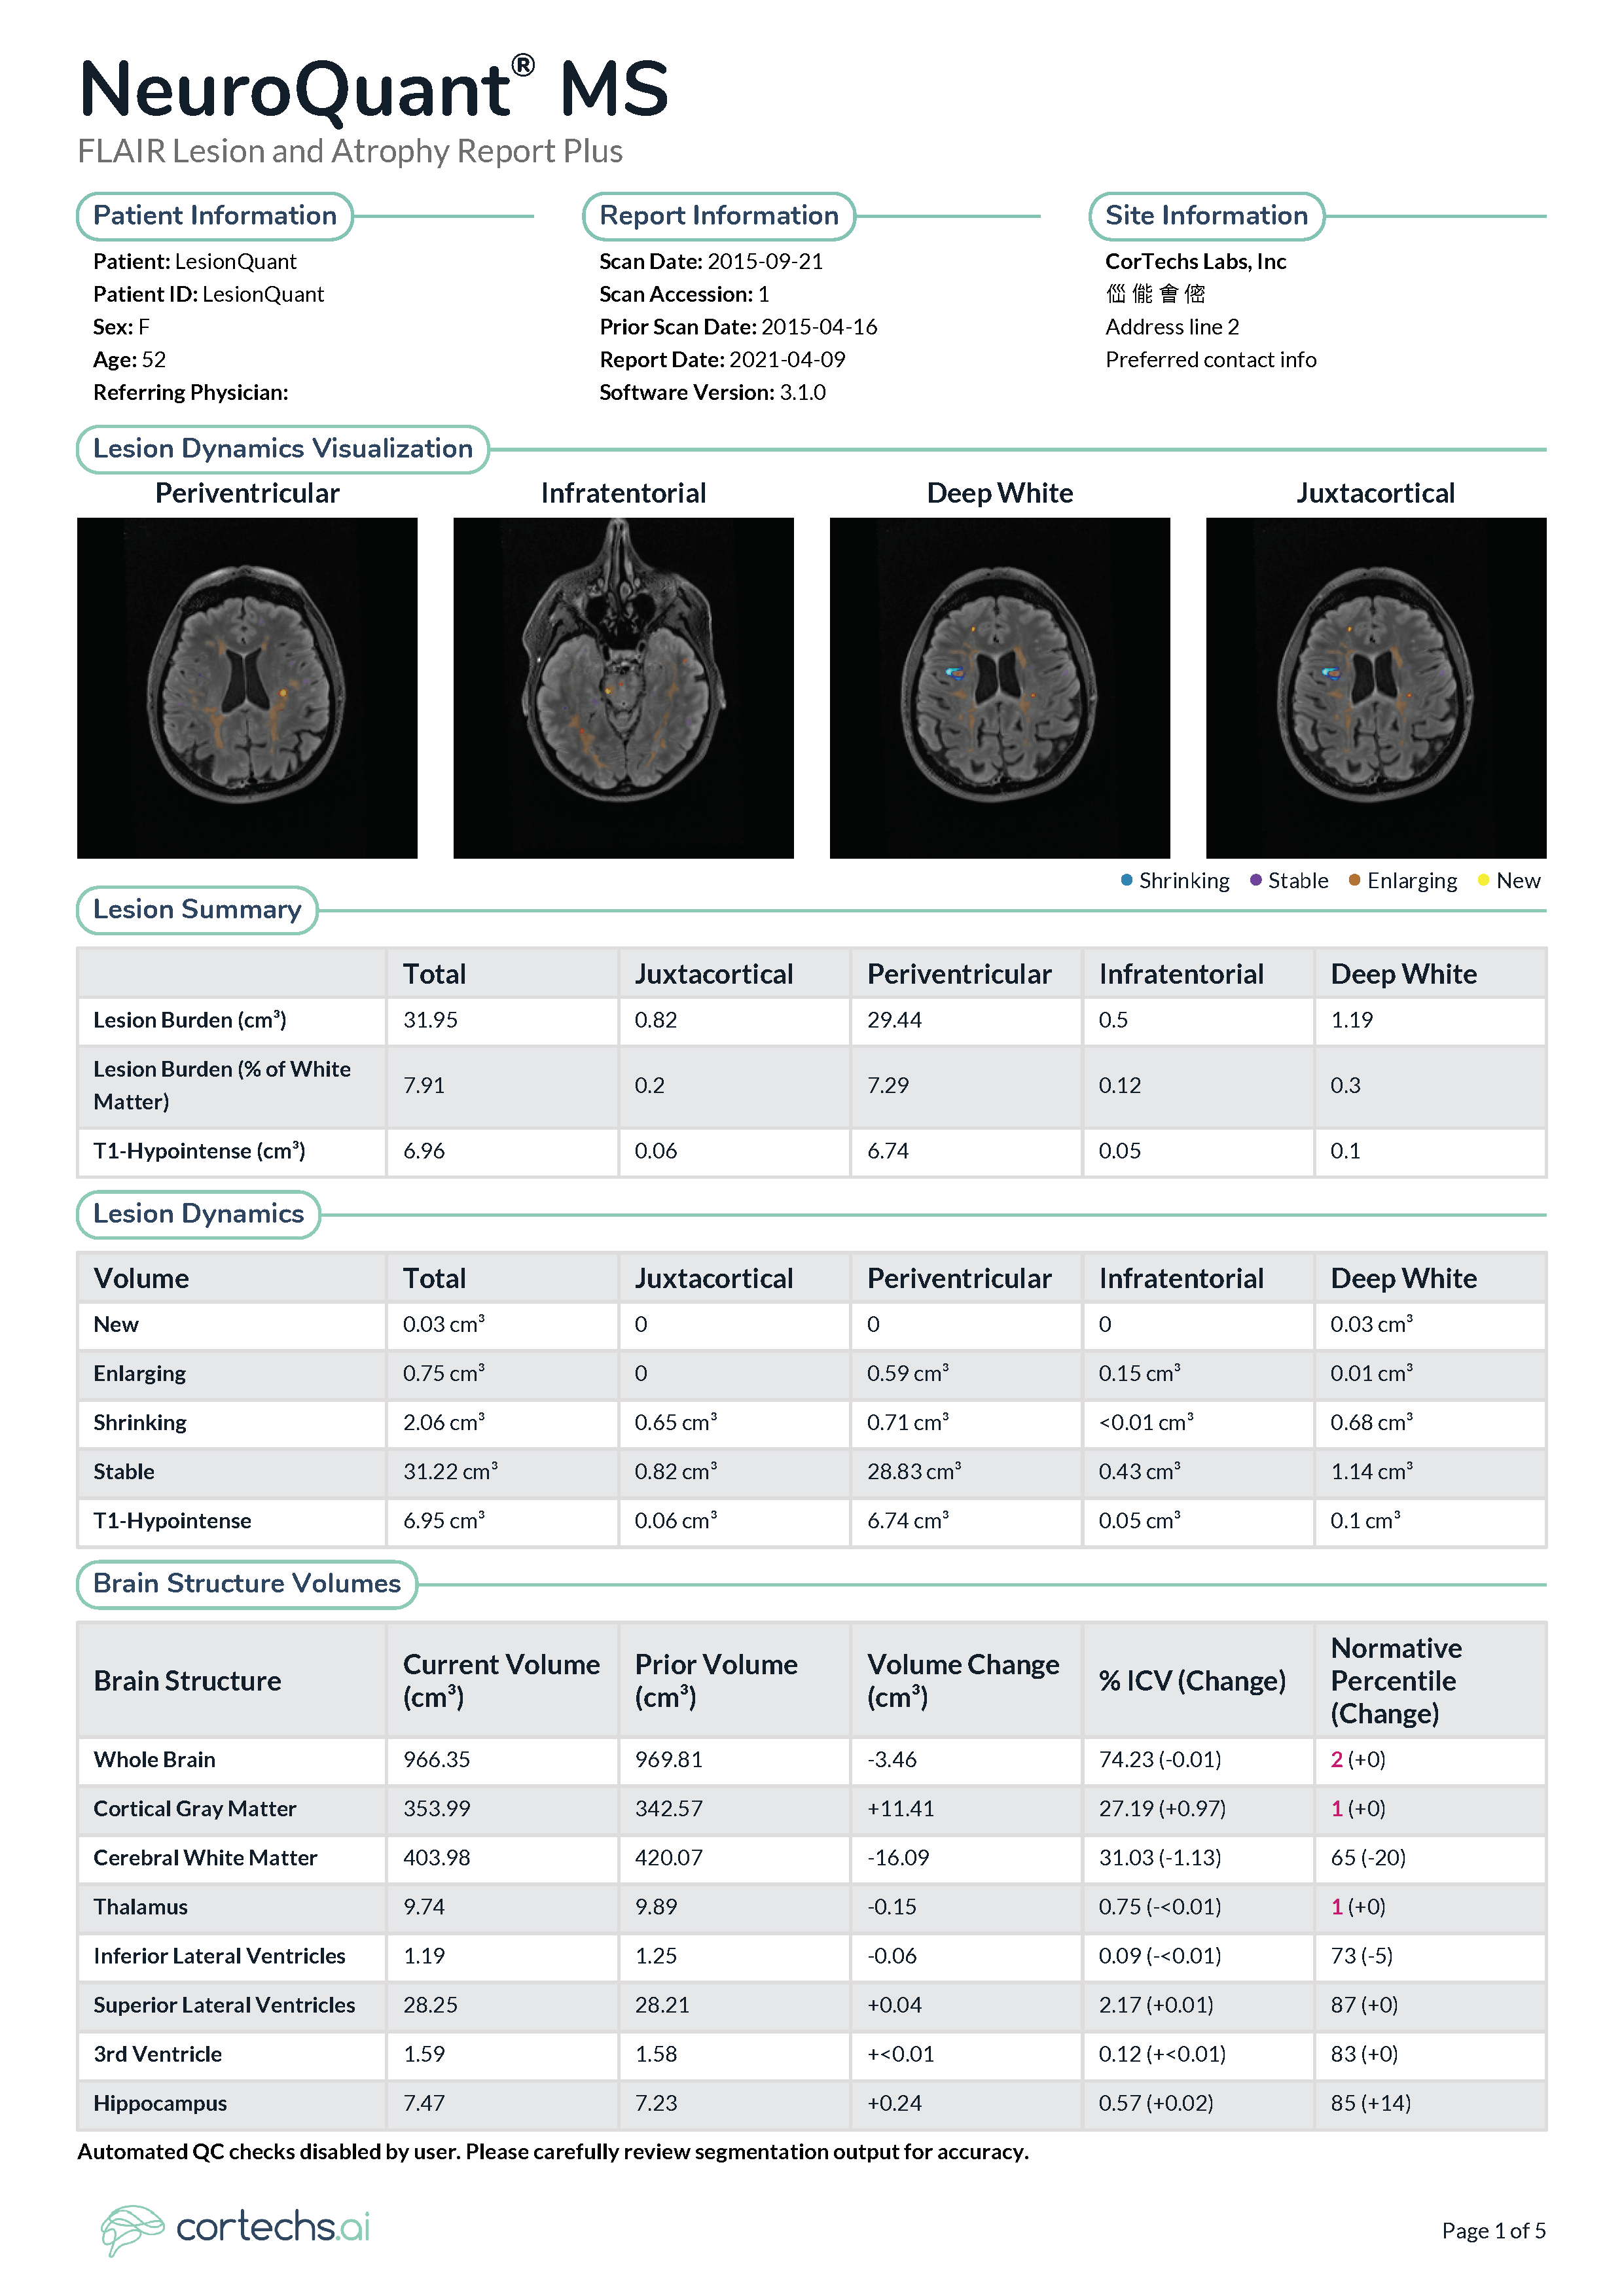Click the Page 1 of 5 indicator
The height and width of the screenshot is (2296, 1624).
click(1493, 2231)
